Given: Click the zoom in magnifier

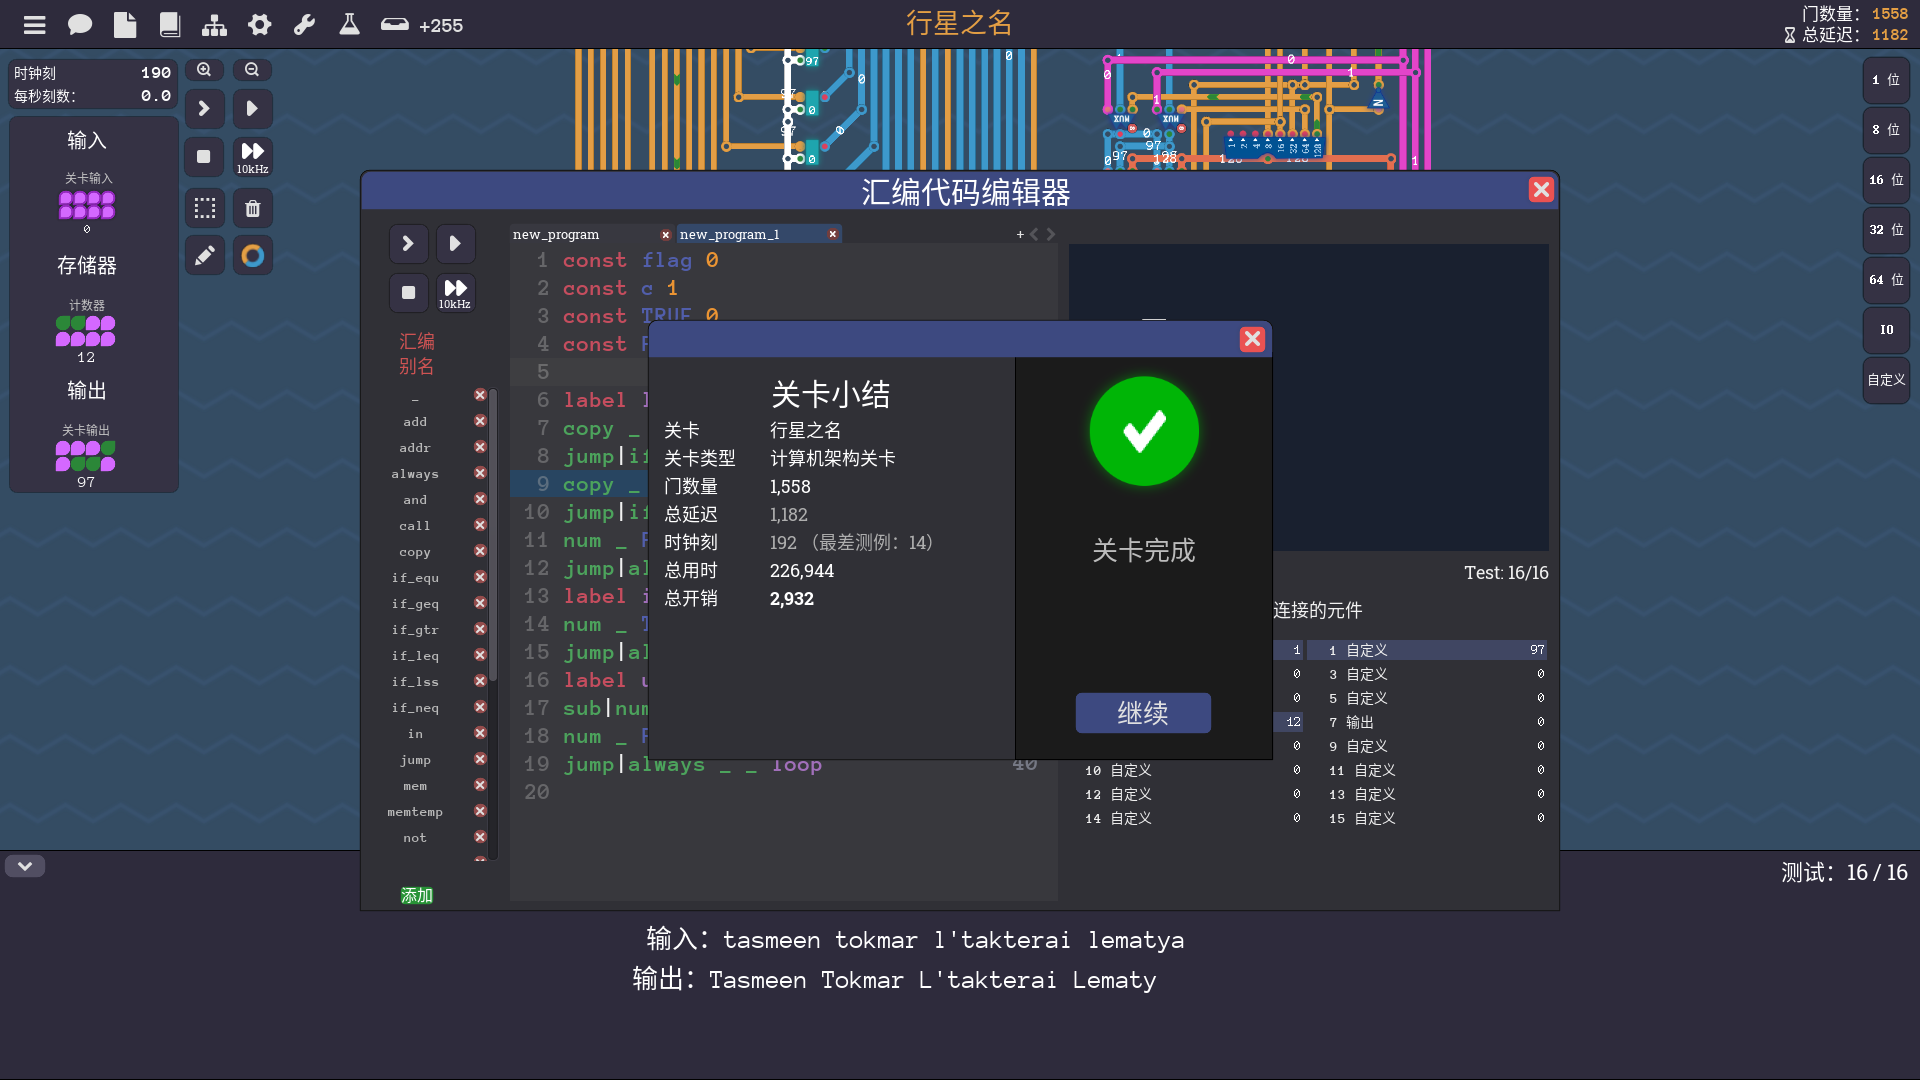Looking at the screenshot, I should click(204, 70).
